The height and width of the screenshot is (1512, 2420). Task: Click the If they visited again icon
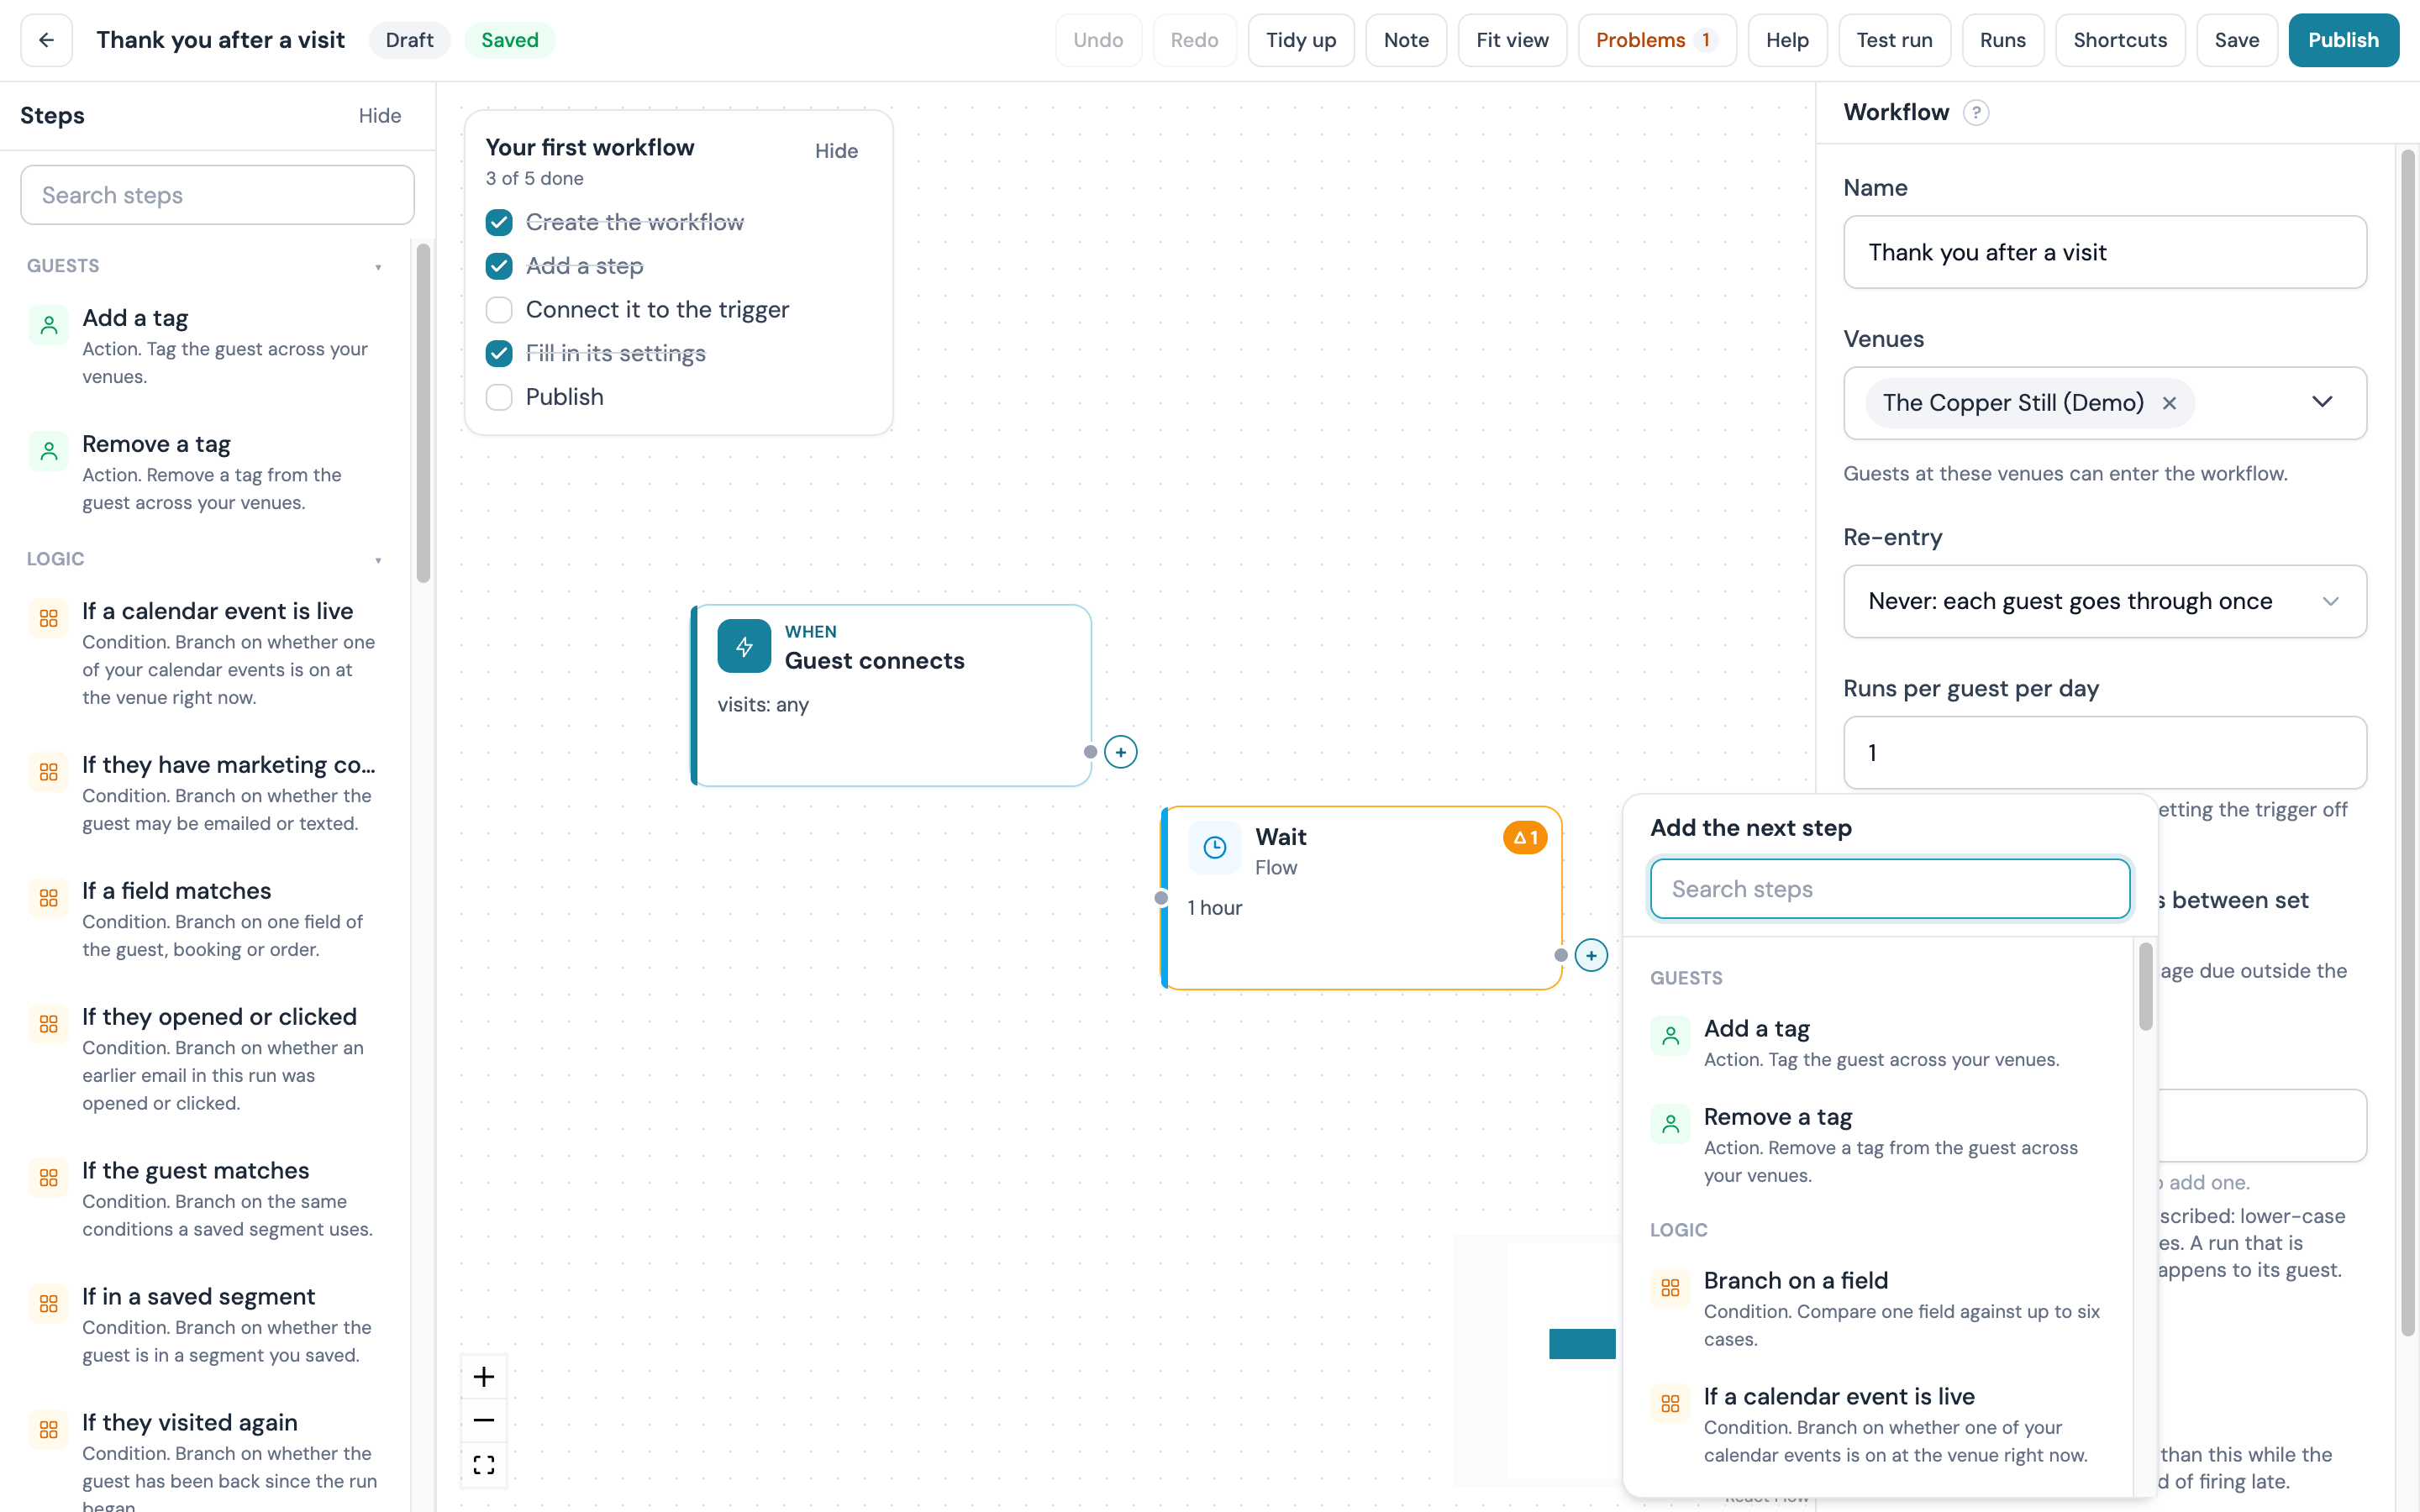[48, 1430]
